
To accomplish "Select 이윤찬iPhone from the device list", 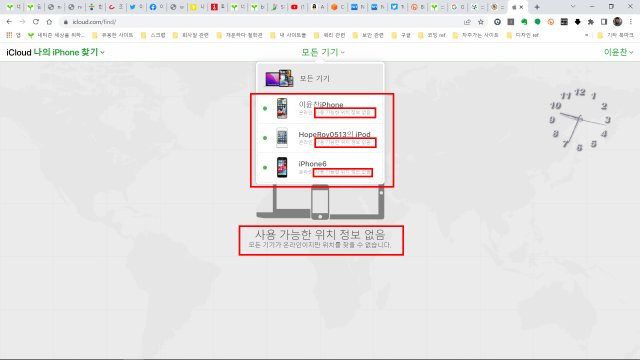I will pos(320,109).
